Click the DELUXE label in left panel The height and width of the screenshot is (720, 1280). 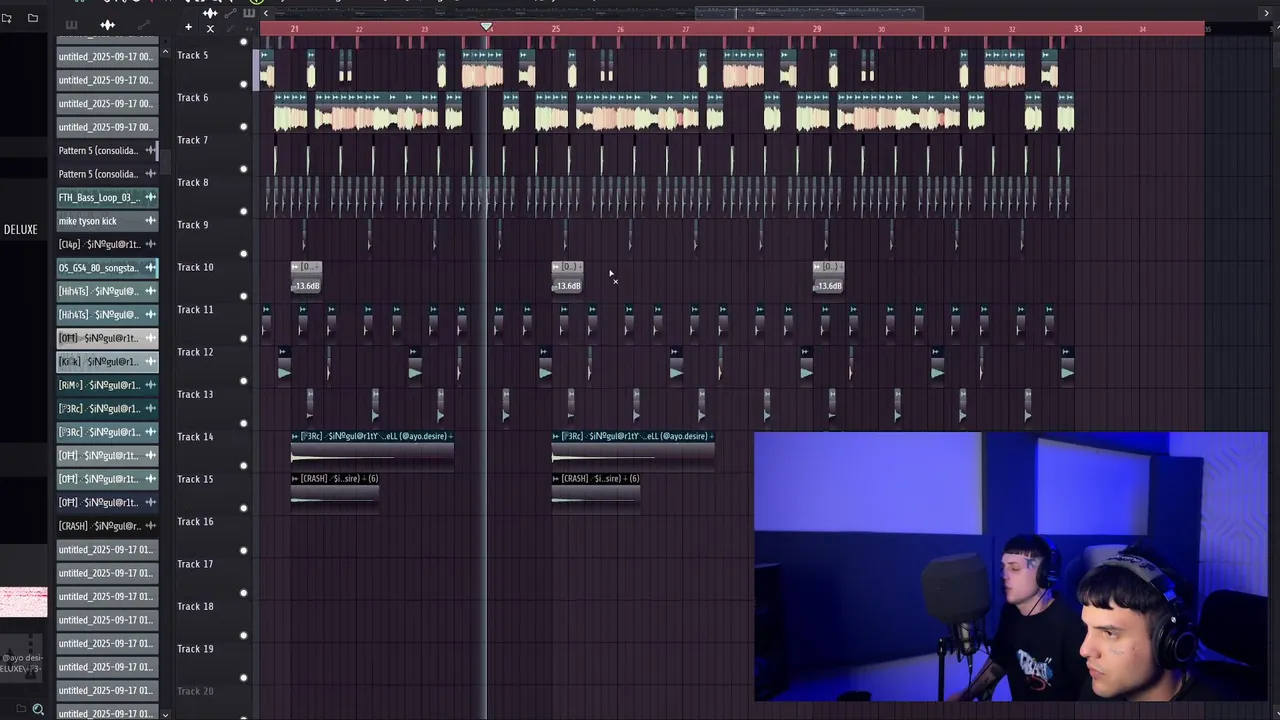tap(20, 229)
